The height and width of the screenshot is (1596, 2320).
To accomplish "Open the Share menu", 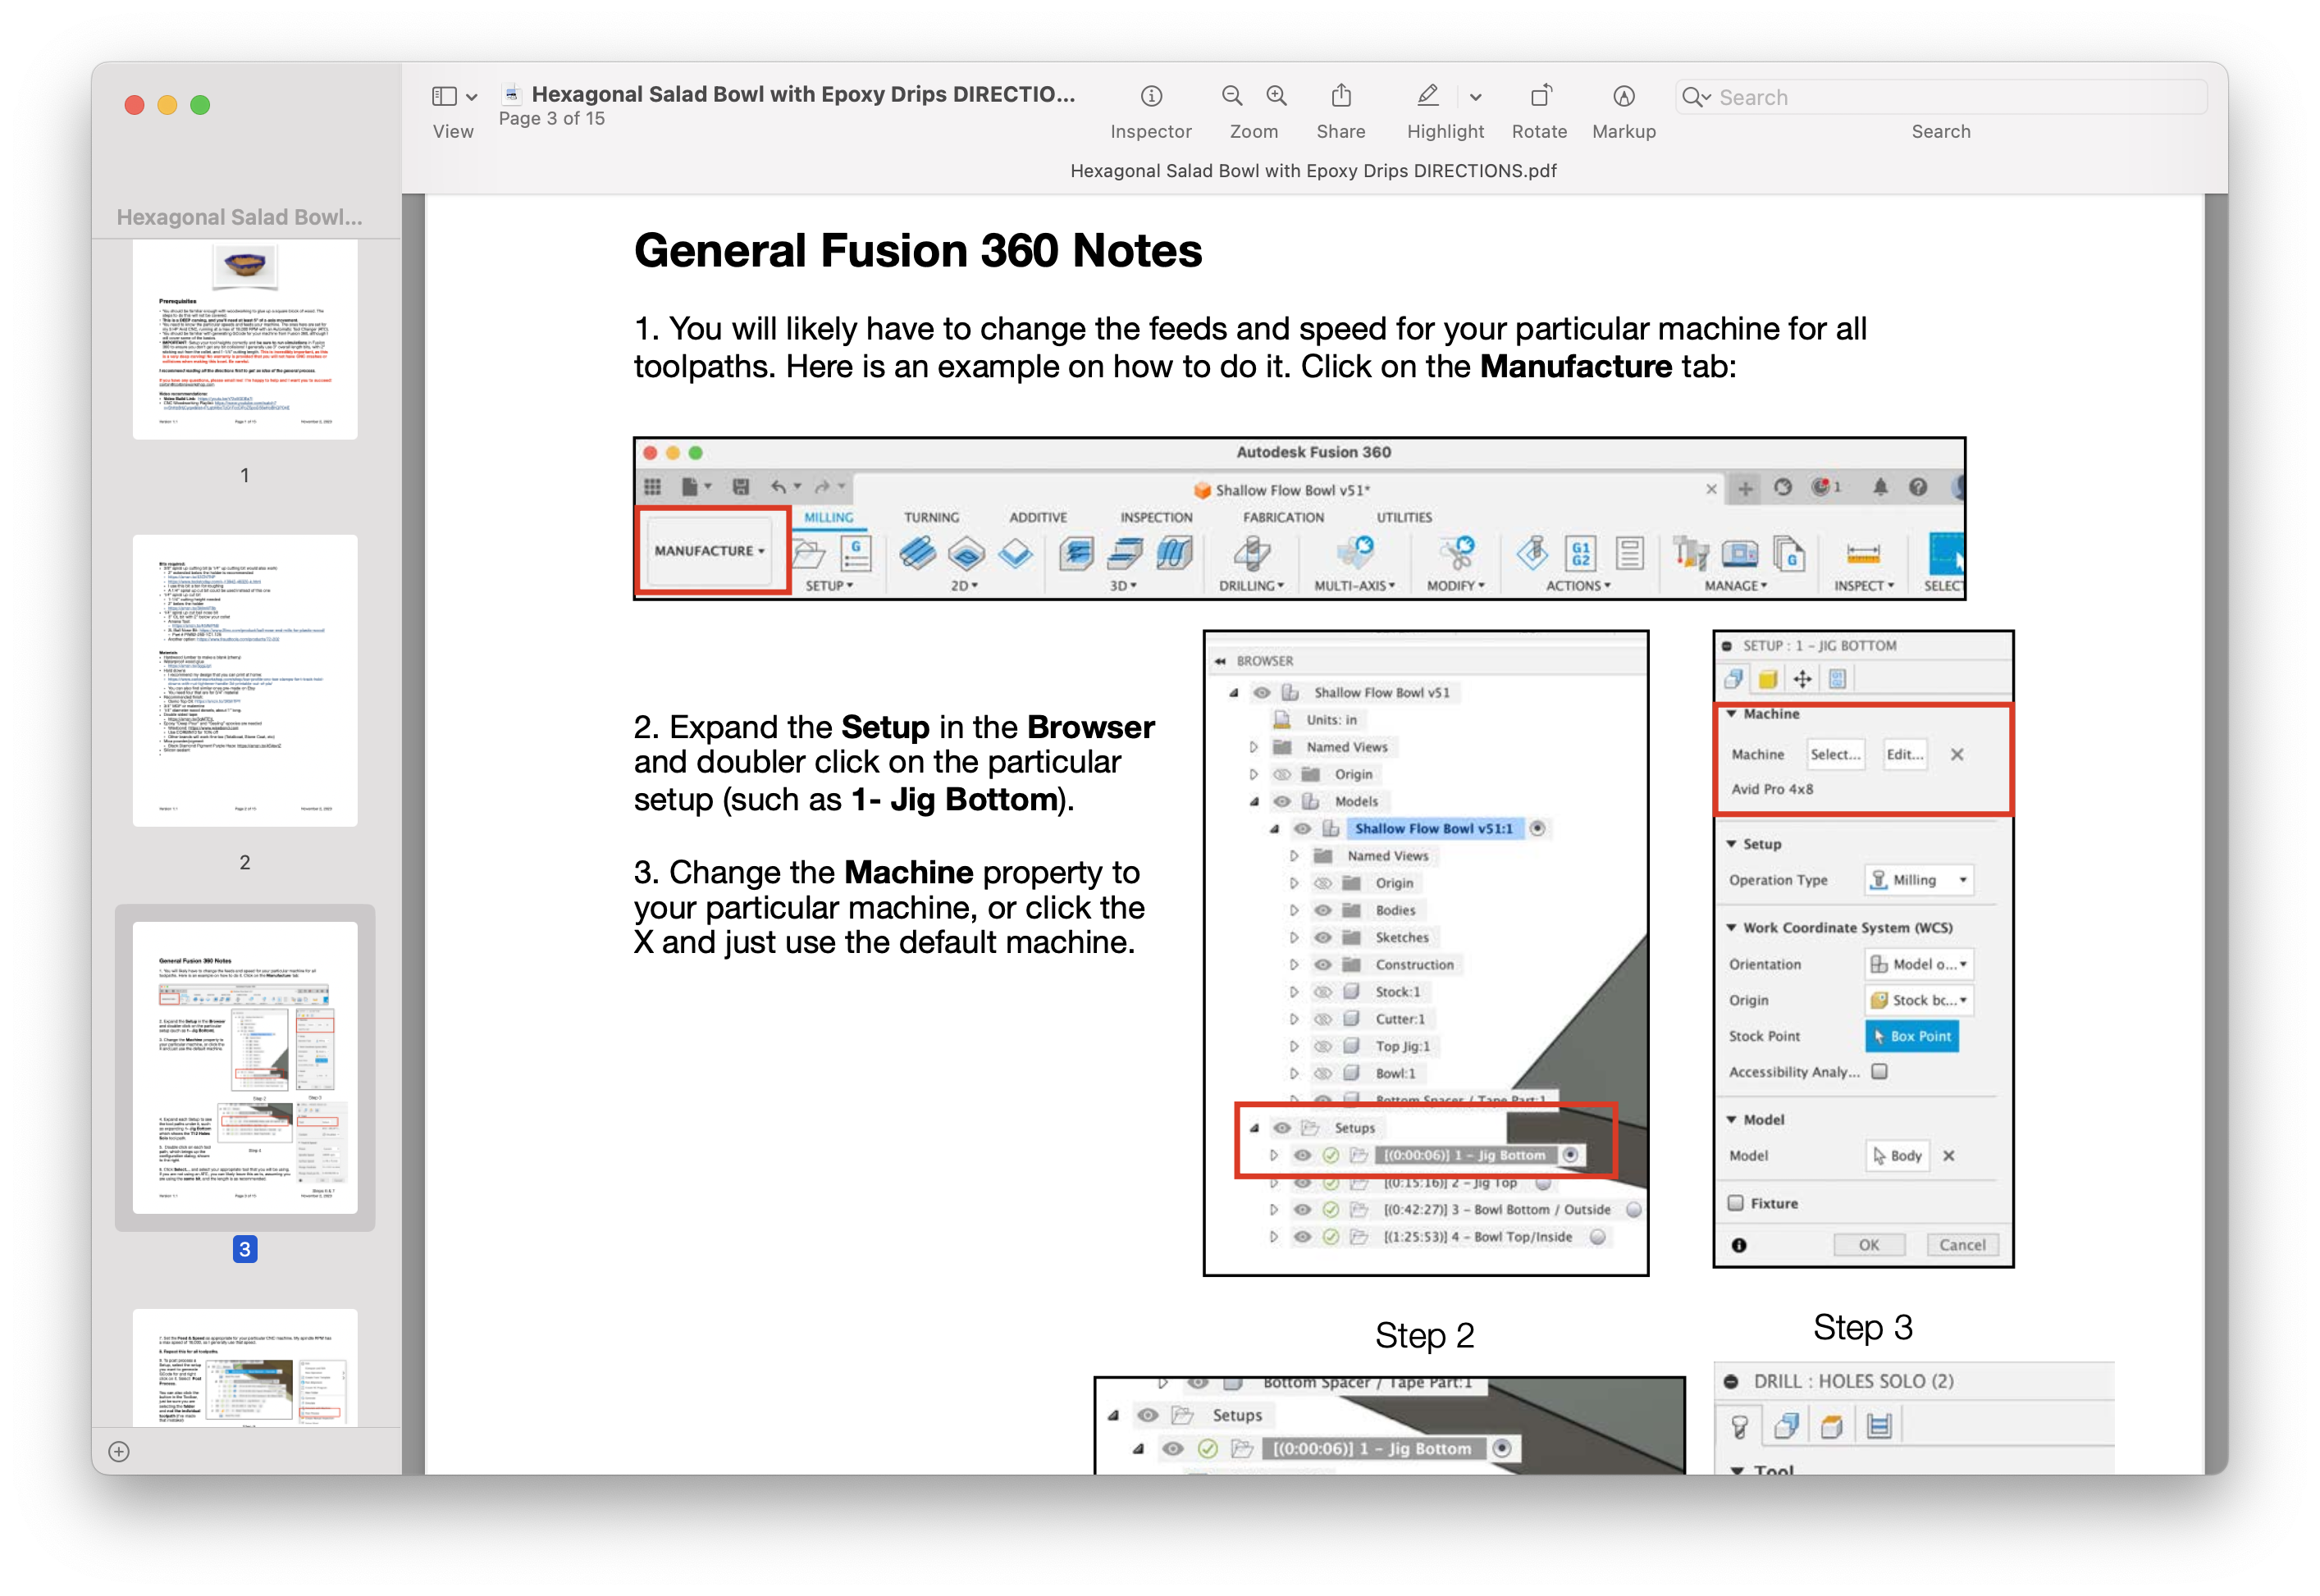I will coord(1341,96).
